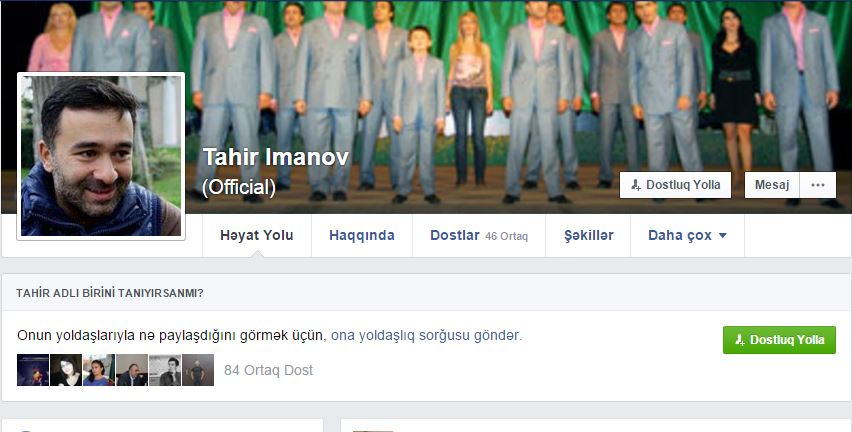Viewport: 852px width, 432px height.
Task: Click the white Dostluq Yolla button on cover
Action: [x=675, y=185]
